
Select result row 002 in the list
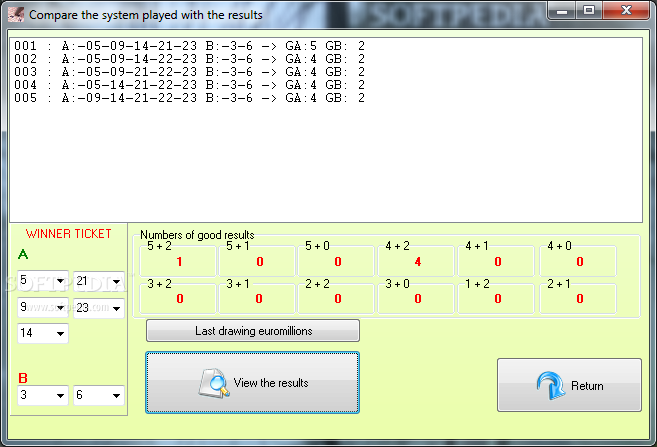tap(189, 59)
